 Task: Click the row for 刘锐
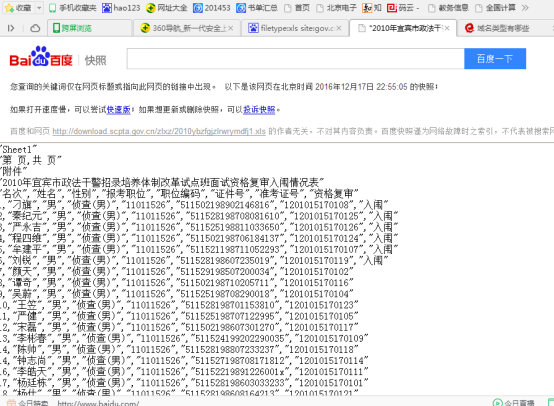194,260
